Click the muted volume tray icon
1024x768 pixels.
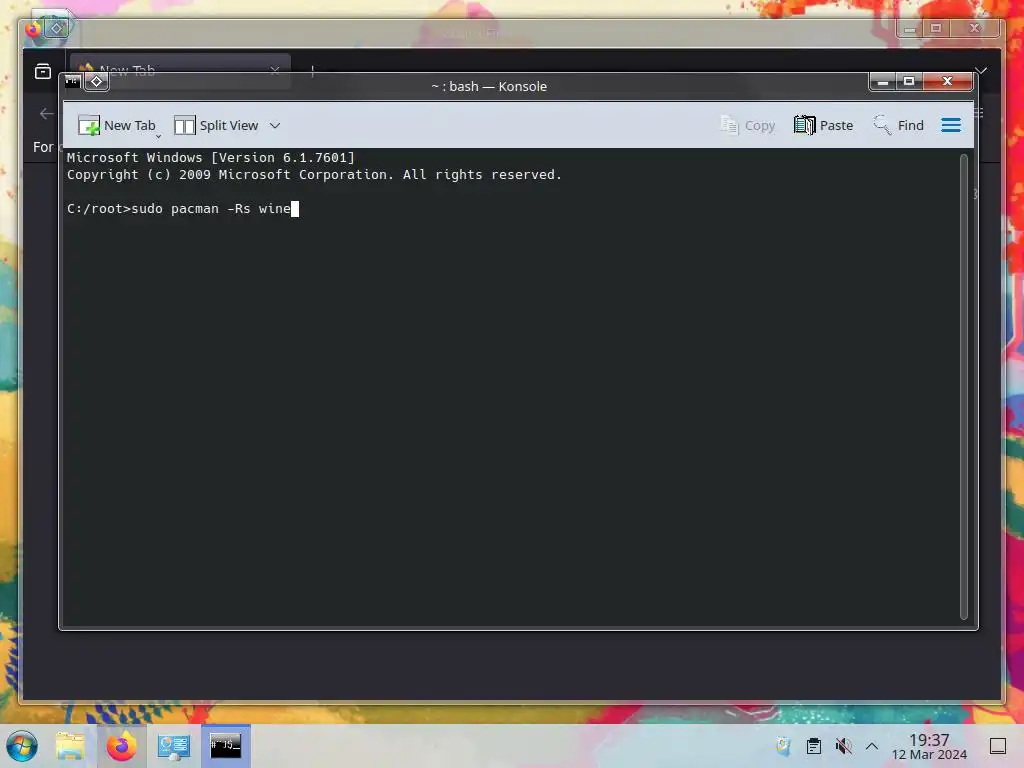pyautogui.click(x=843, y=746)
